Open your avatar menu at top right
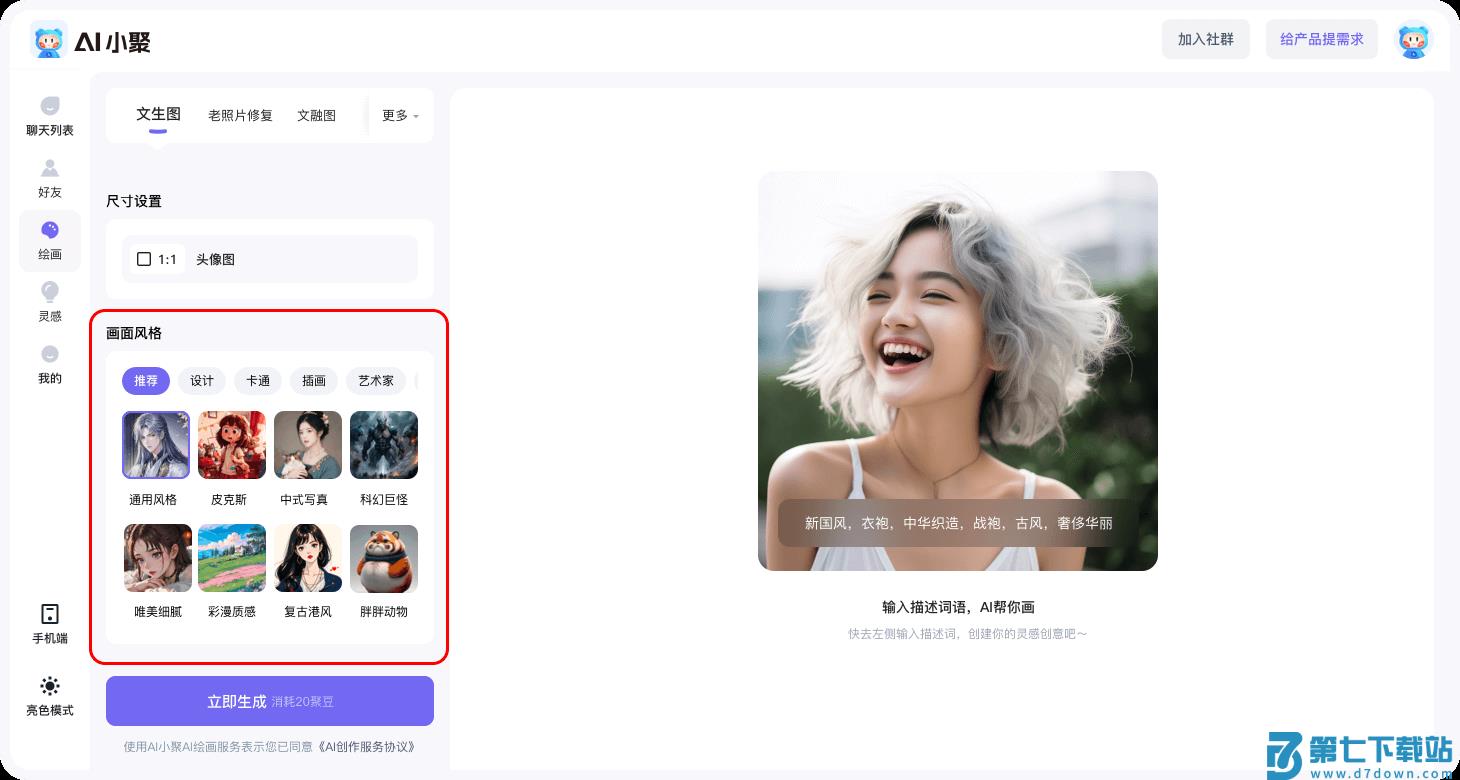Viewport: 1460px width, 780px height. coord(1413,40)
